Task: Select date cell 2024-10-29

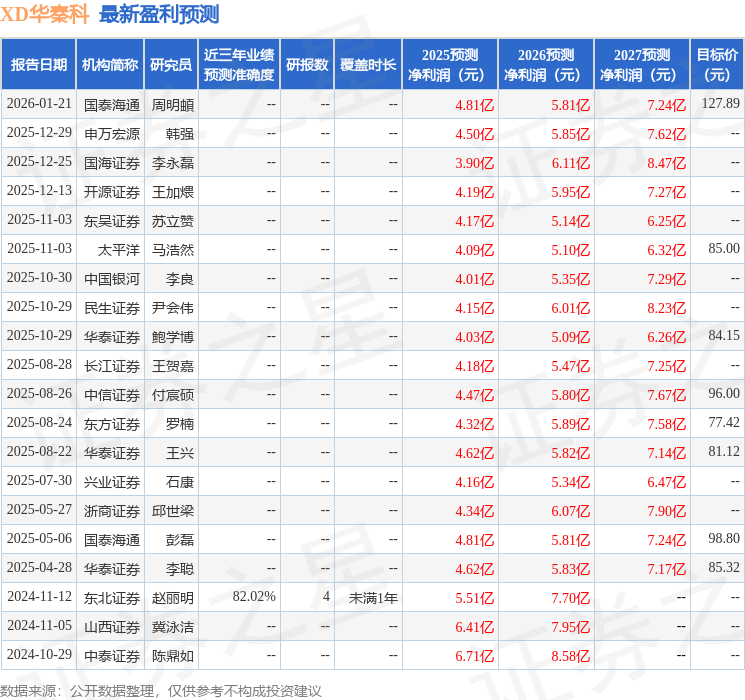Action: coord(39,654)
